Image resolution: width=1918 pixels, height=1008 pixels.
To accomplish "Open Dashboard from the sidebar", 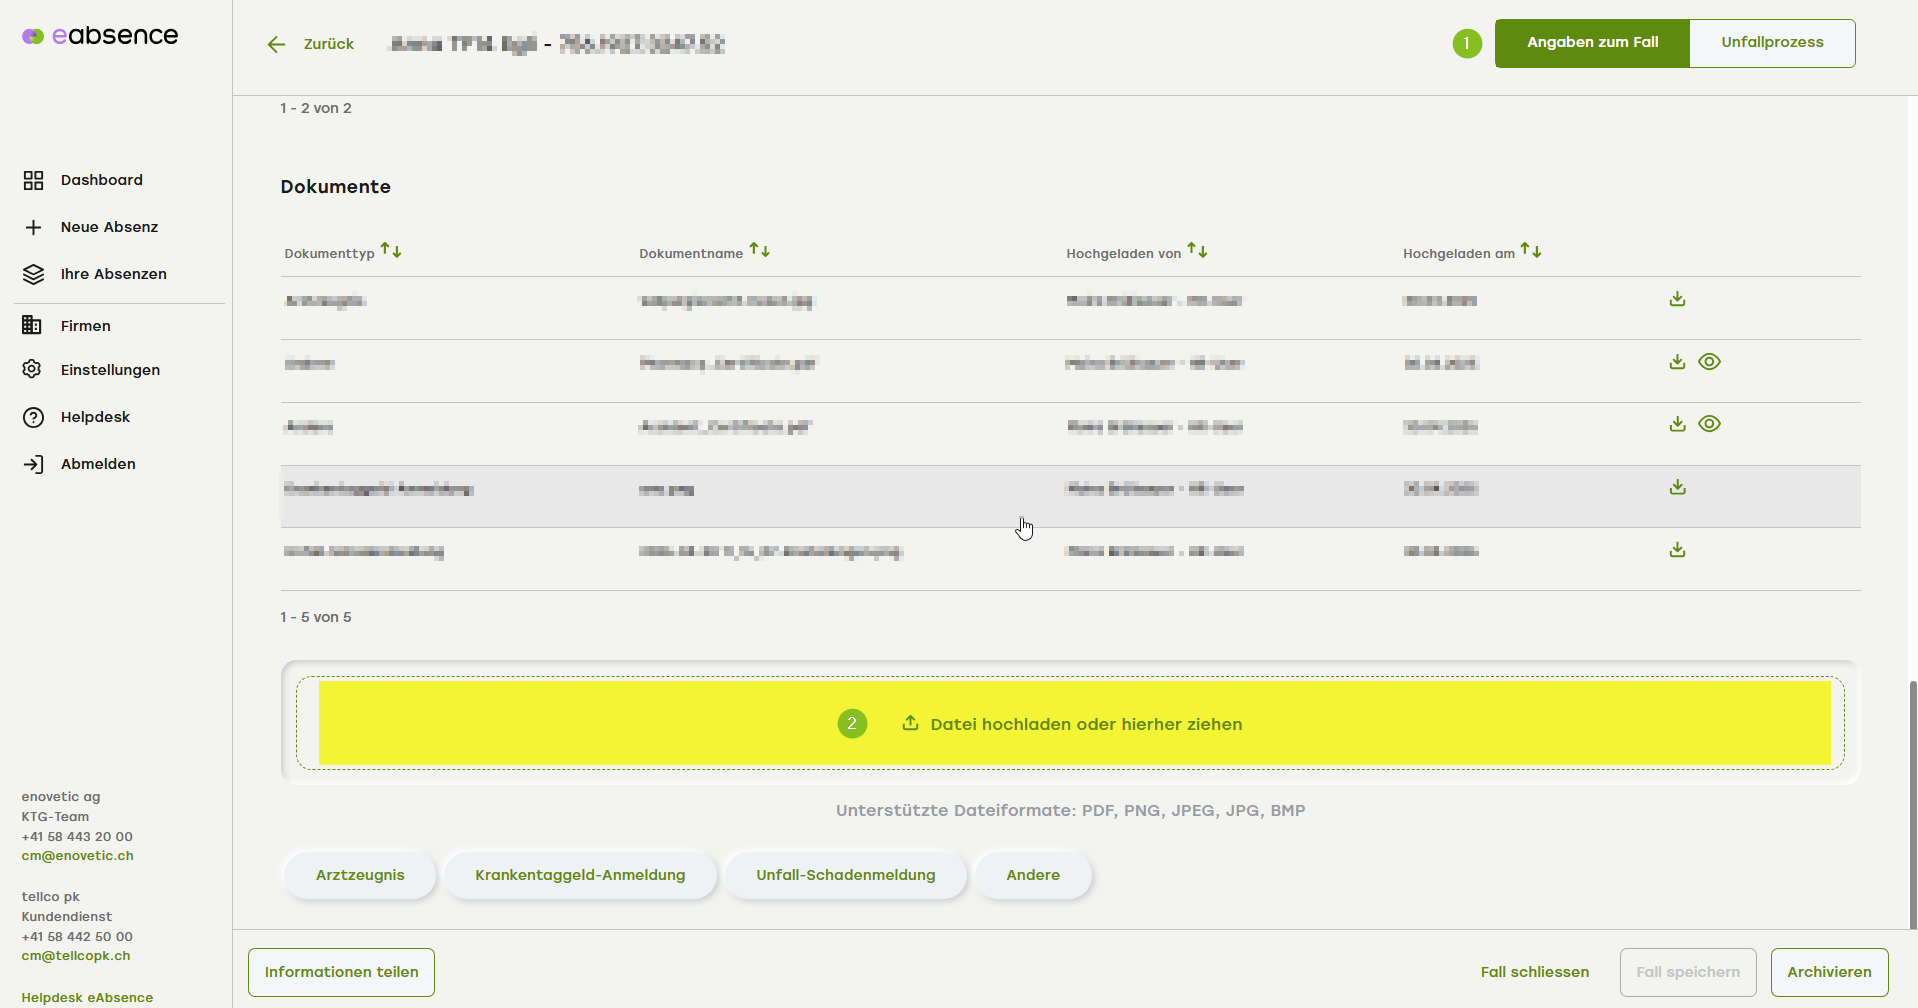I will point(101,180).
